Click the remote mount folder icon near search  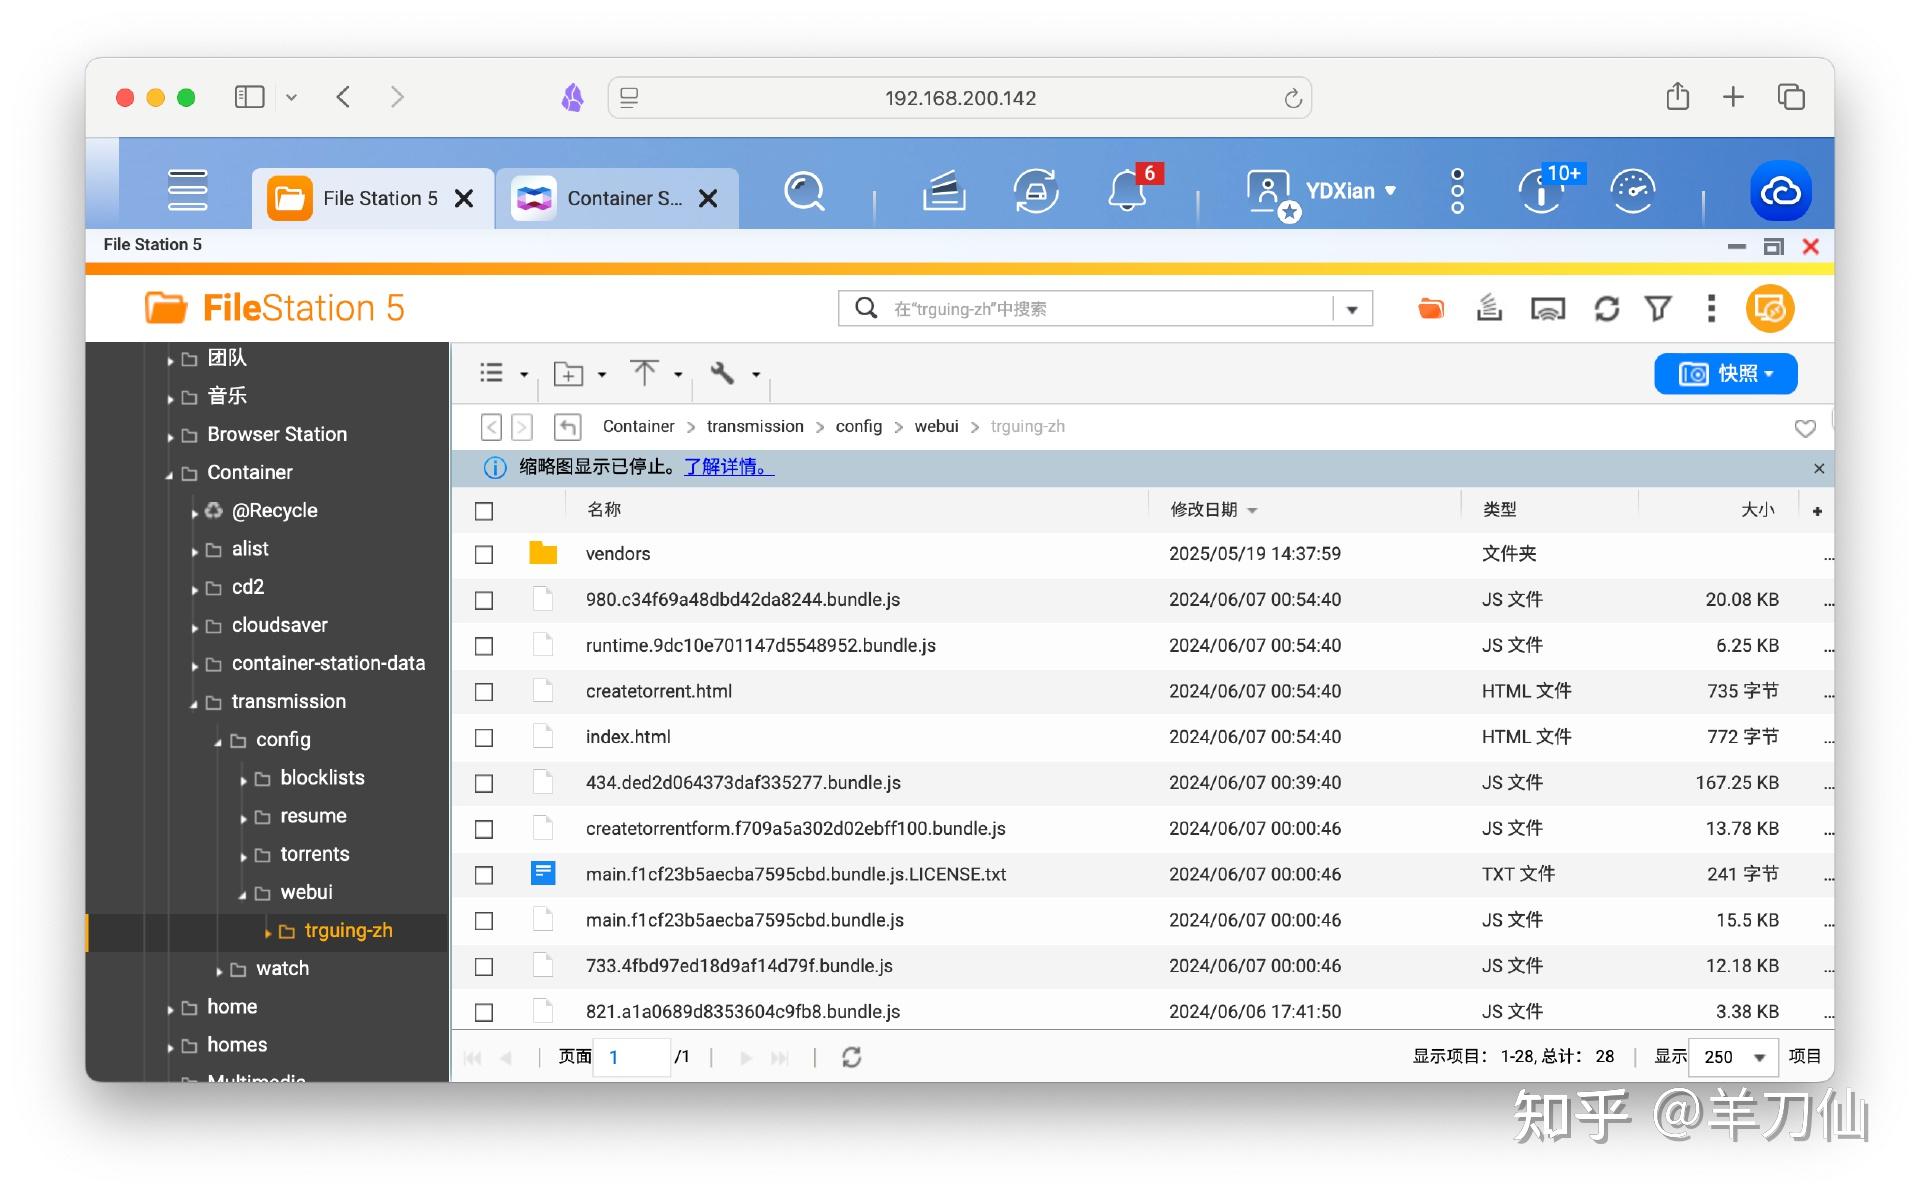click(1430, 309)
